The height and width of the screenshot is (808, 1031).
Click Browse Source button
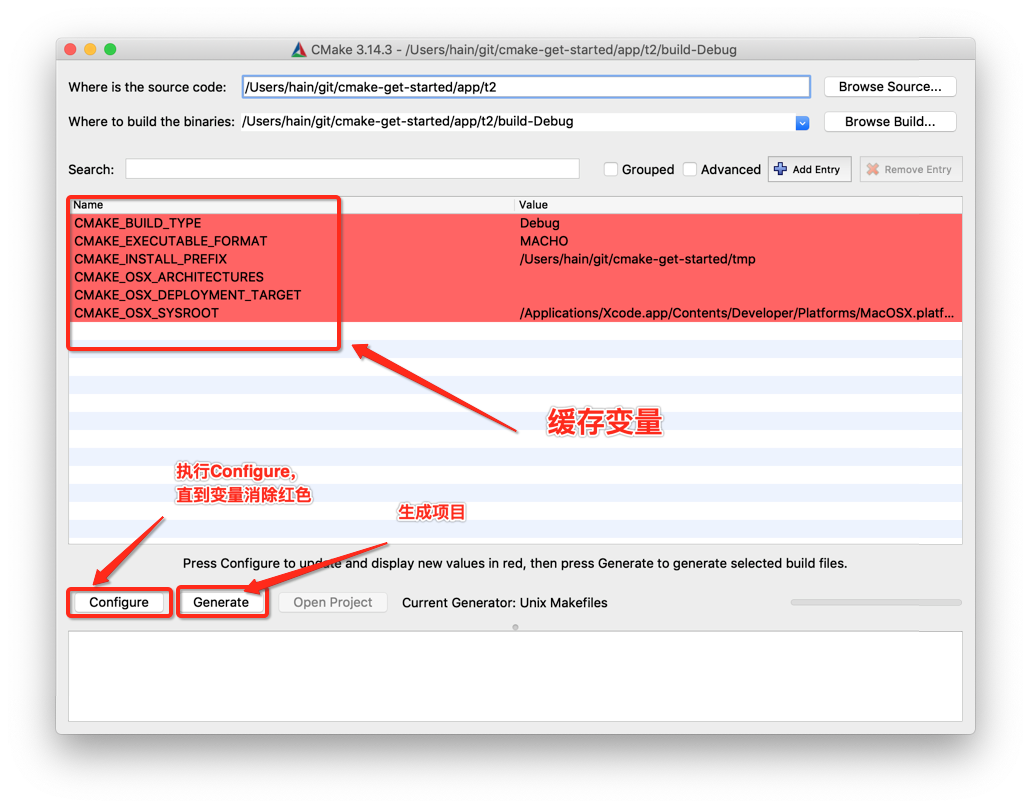click(x=890, y=87)
